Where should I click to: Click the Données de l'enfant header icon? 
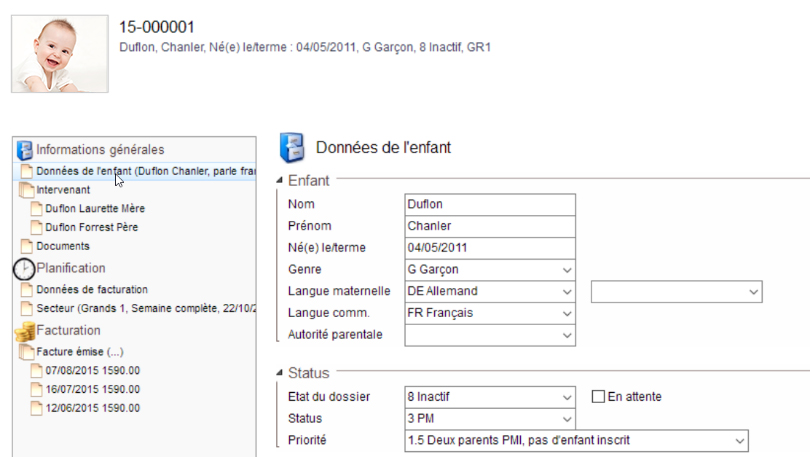pos(292,147)
